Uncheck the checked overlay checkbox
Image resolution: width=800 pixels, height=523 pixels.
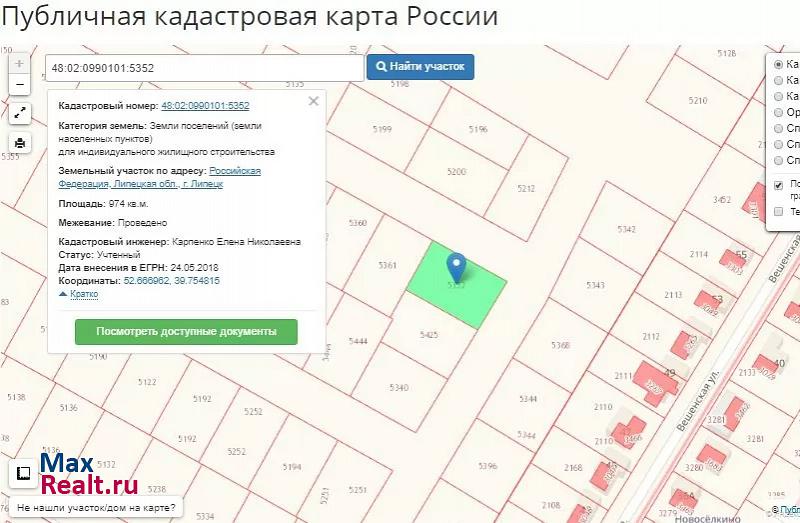point(779,185)
